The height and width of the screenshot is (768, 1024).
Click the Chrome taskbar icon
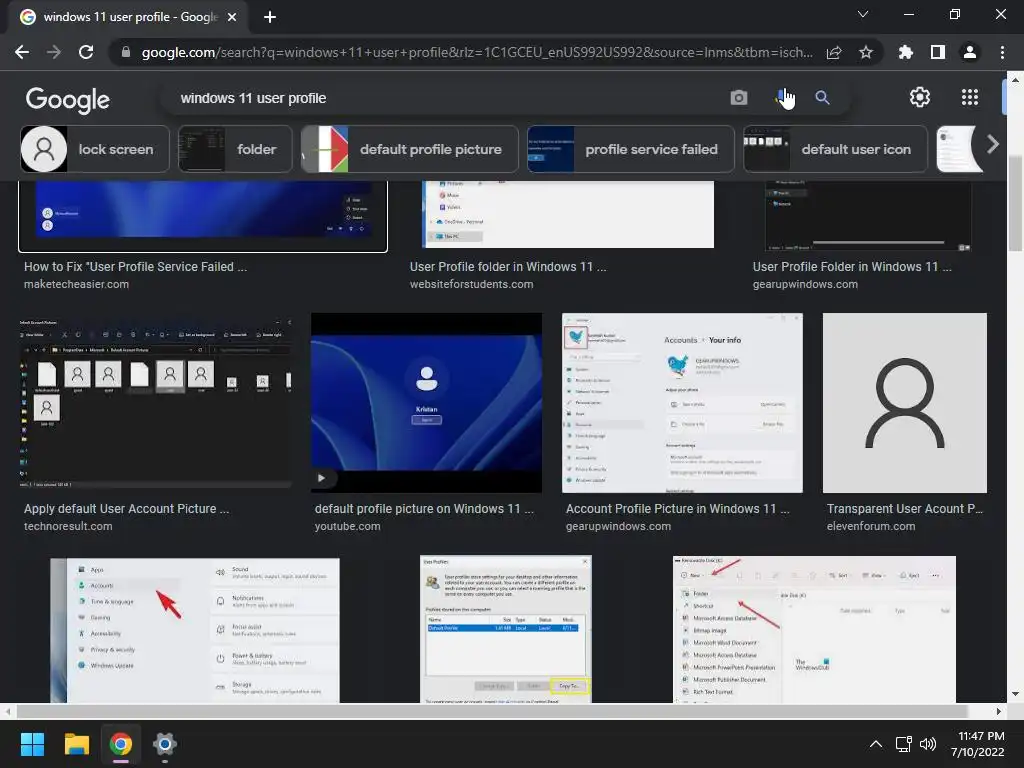121,744
